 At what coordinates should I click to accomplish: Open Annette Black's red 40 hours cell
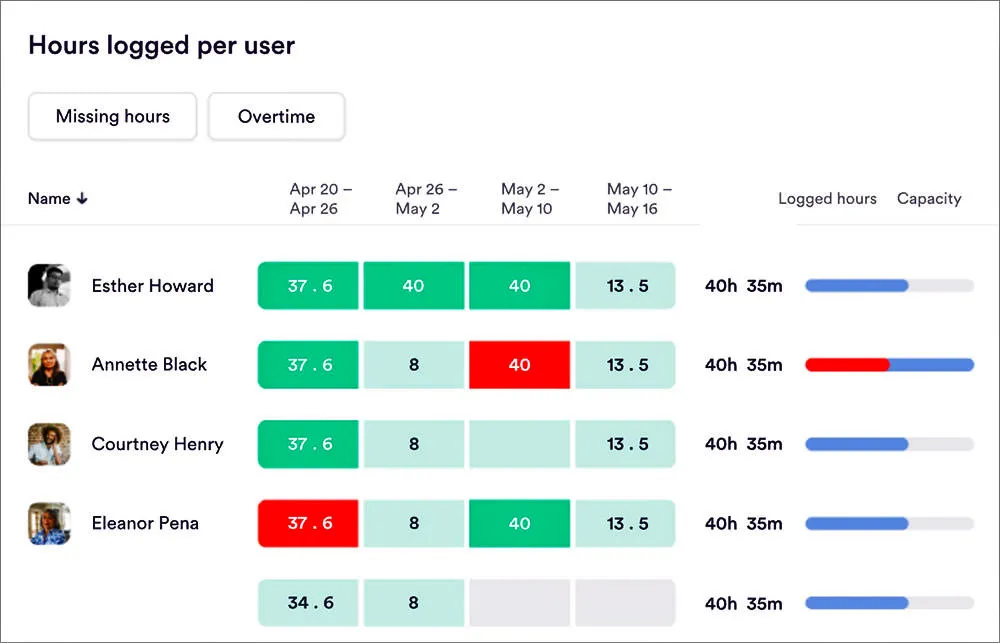[x=519, y=365]
